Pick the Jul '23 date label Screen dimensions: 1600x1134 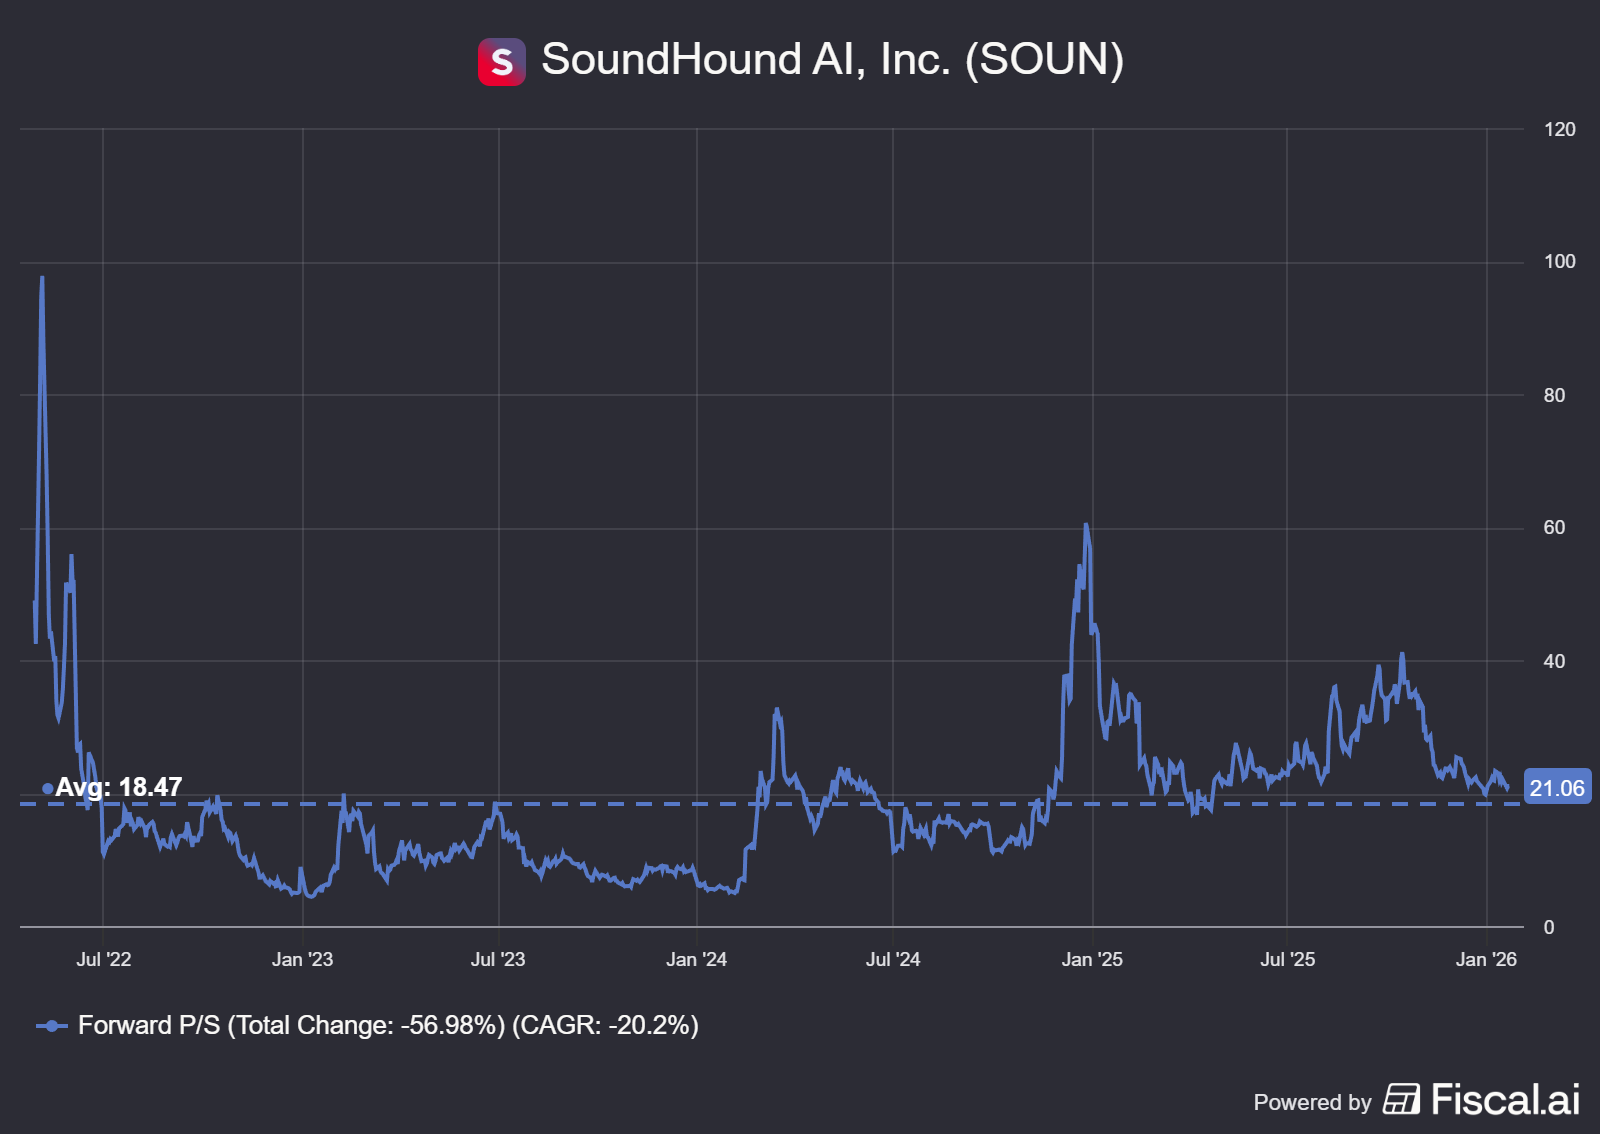click(498, 960)
